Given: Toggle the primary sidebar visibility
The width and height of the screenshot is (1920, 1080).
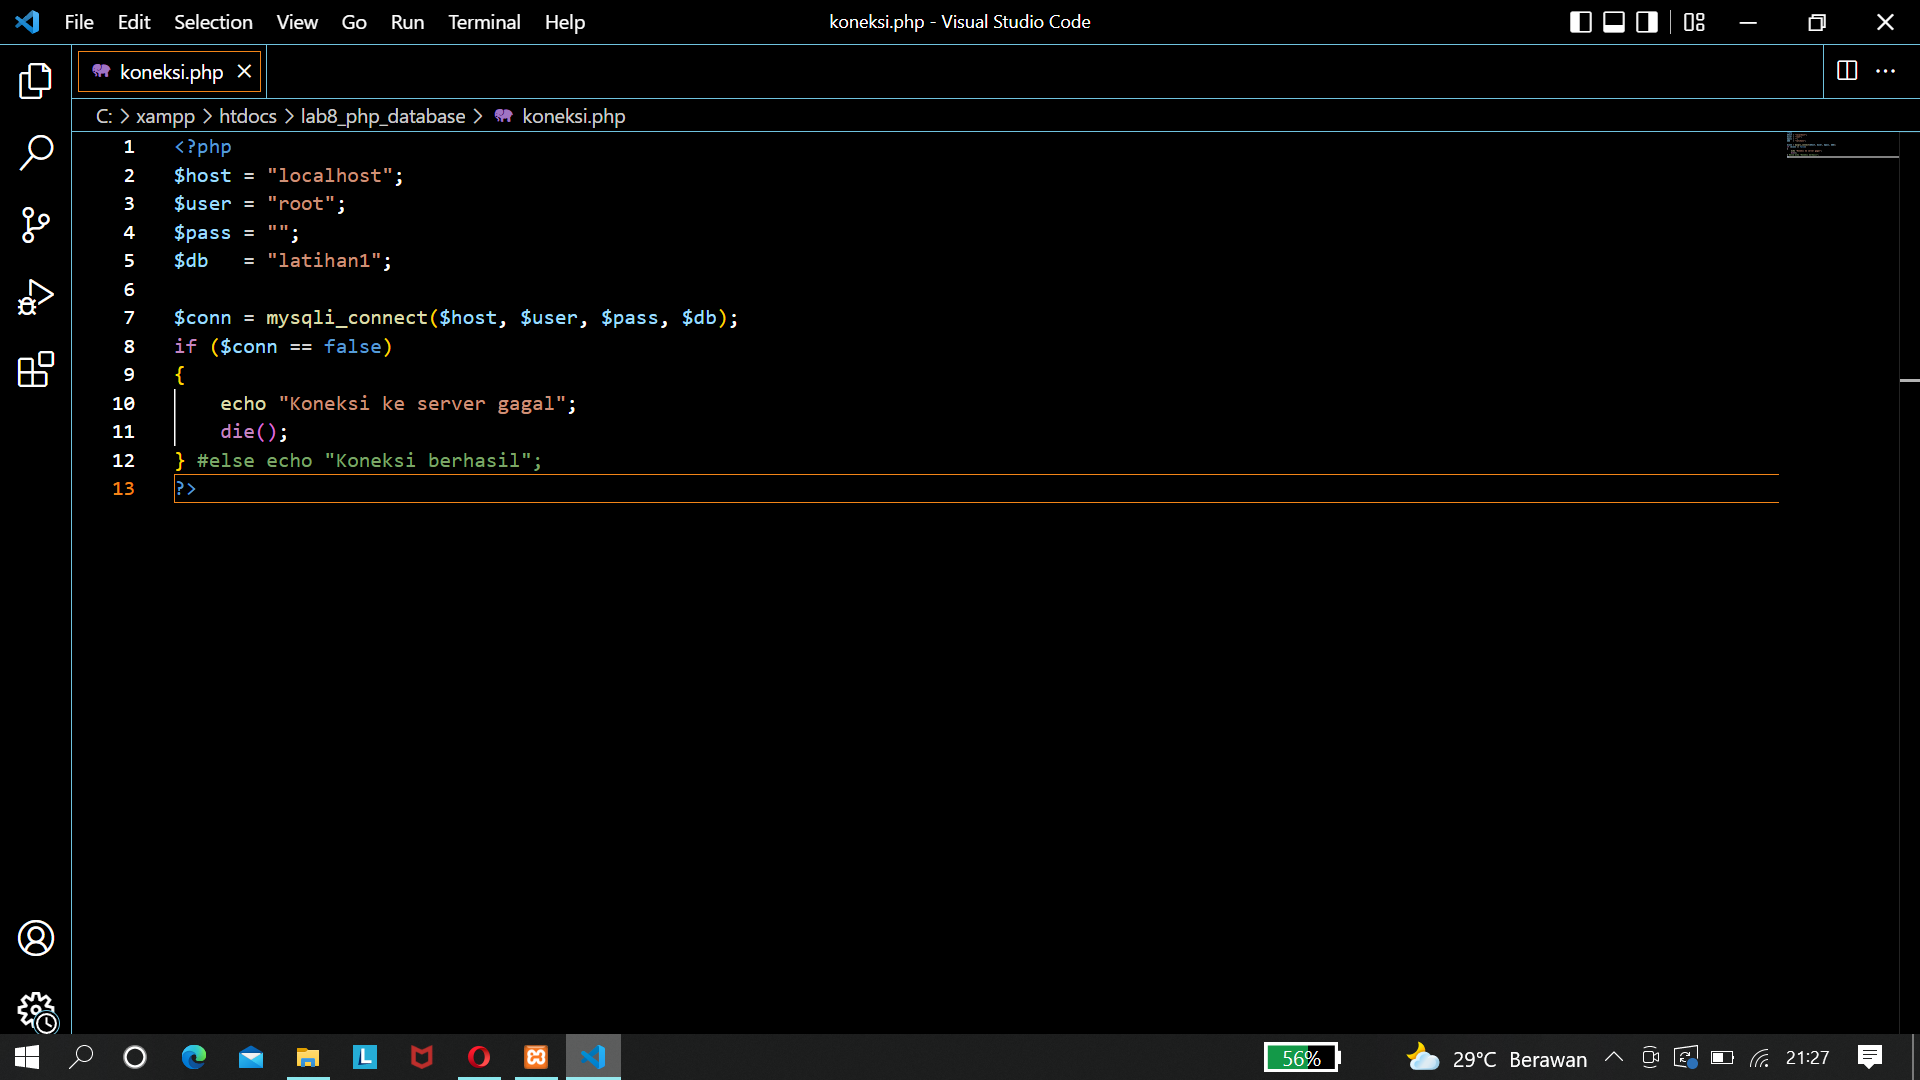Looking at the screenshot, I should [1581, 21].
